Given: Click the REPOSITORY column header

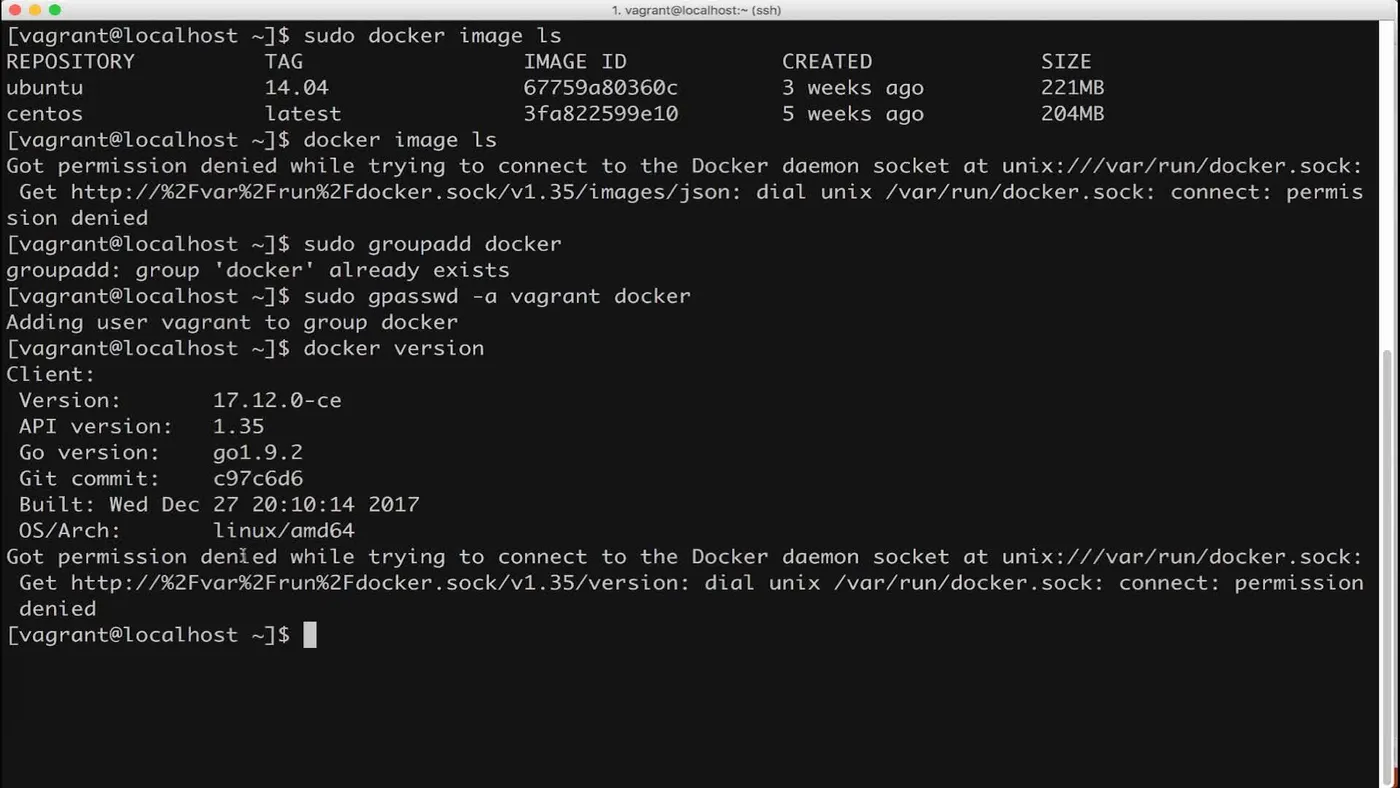Looking at the screenshot, I should [x=70, y=62].
